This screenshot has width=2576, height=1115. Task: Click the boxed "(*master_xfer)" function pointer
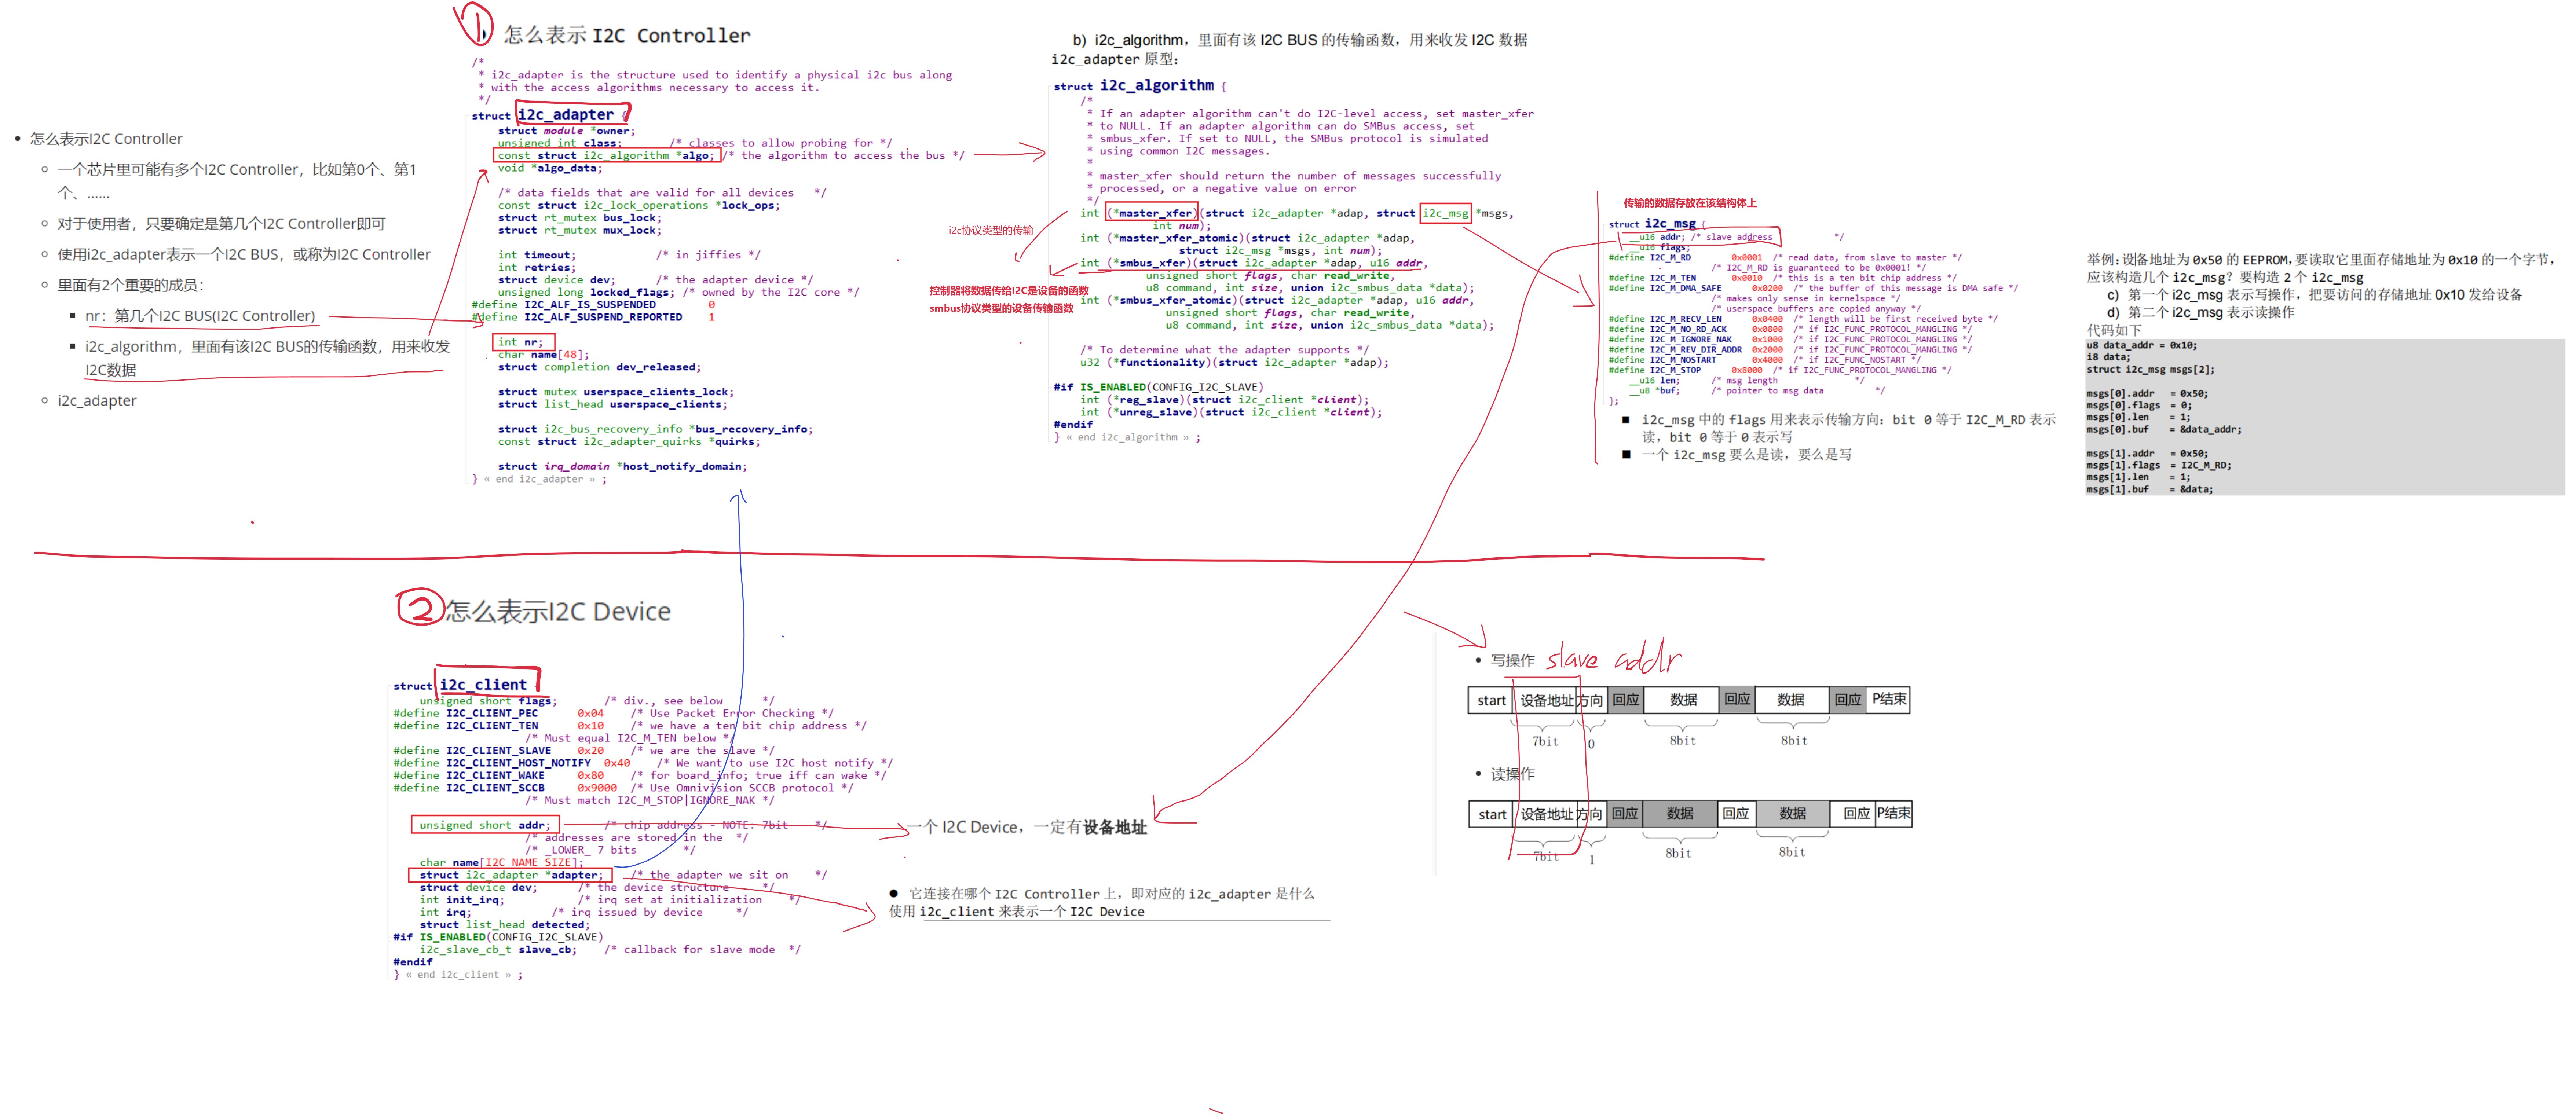(x=1152, y=213)
